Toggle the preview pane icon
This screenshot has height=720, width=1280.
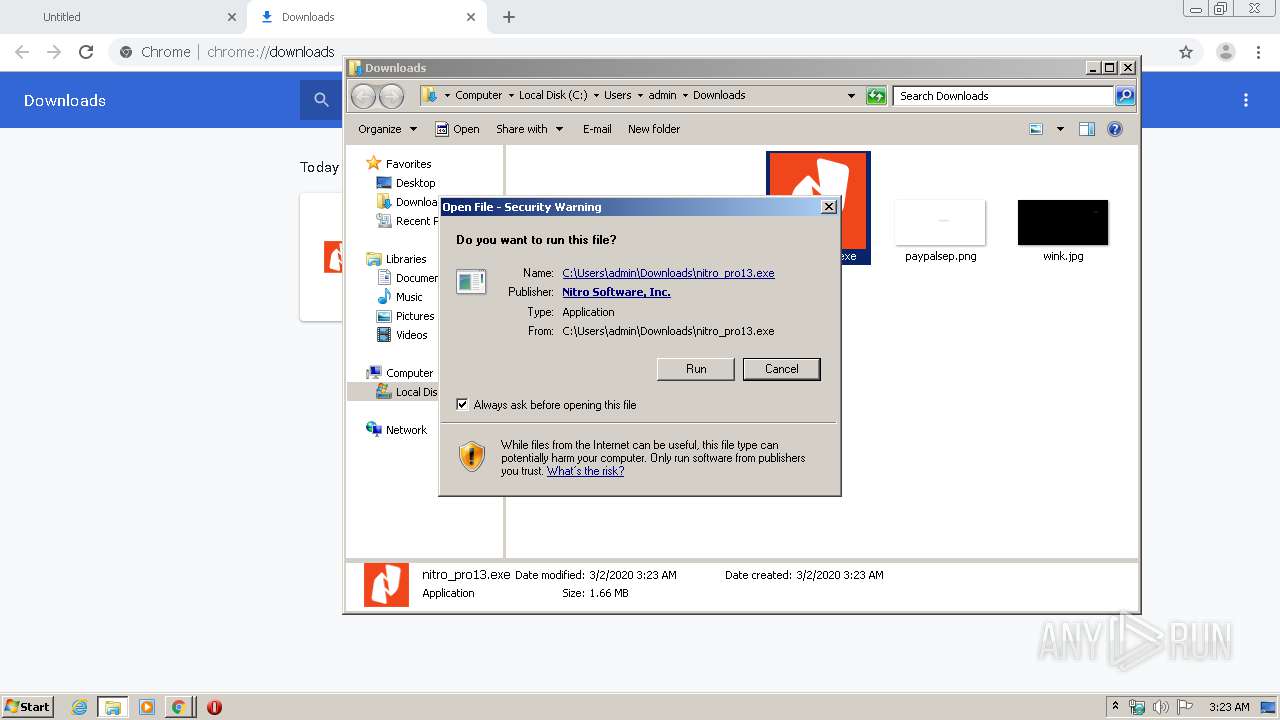pos(1087,129)
